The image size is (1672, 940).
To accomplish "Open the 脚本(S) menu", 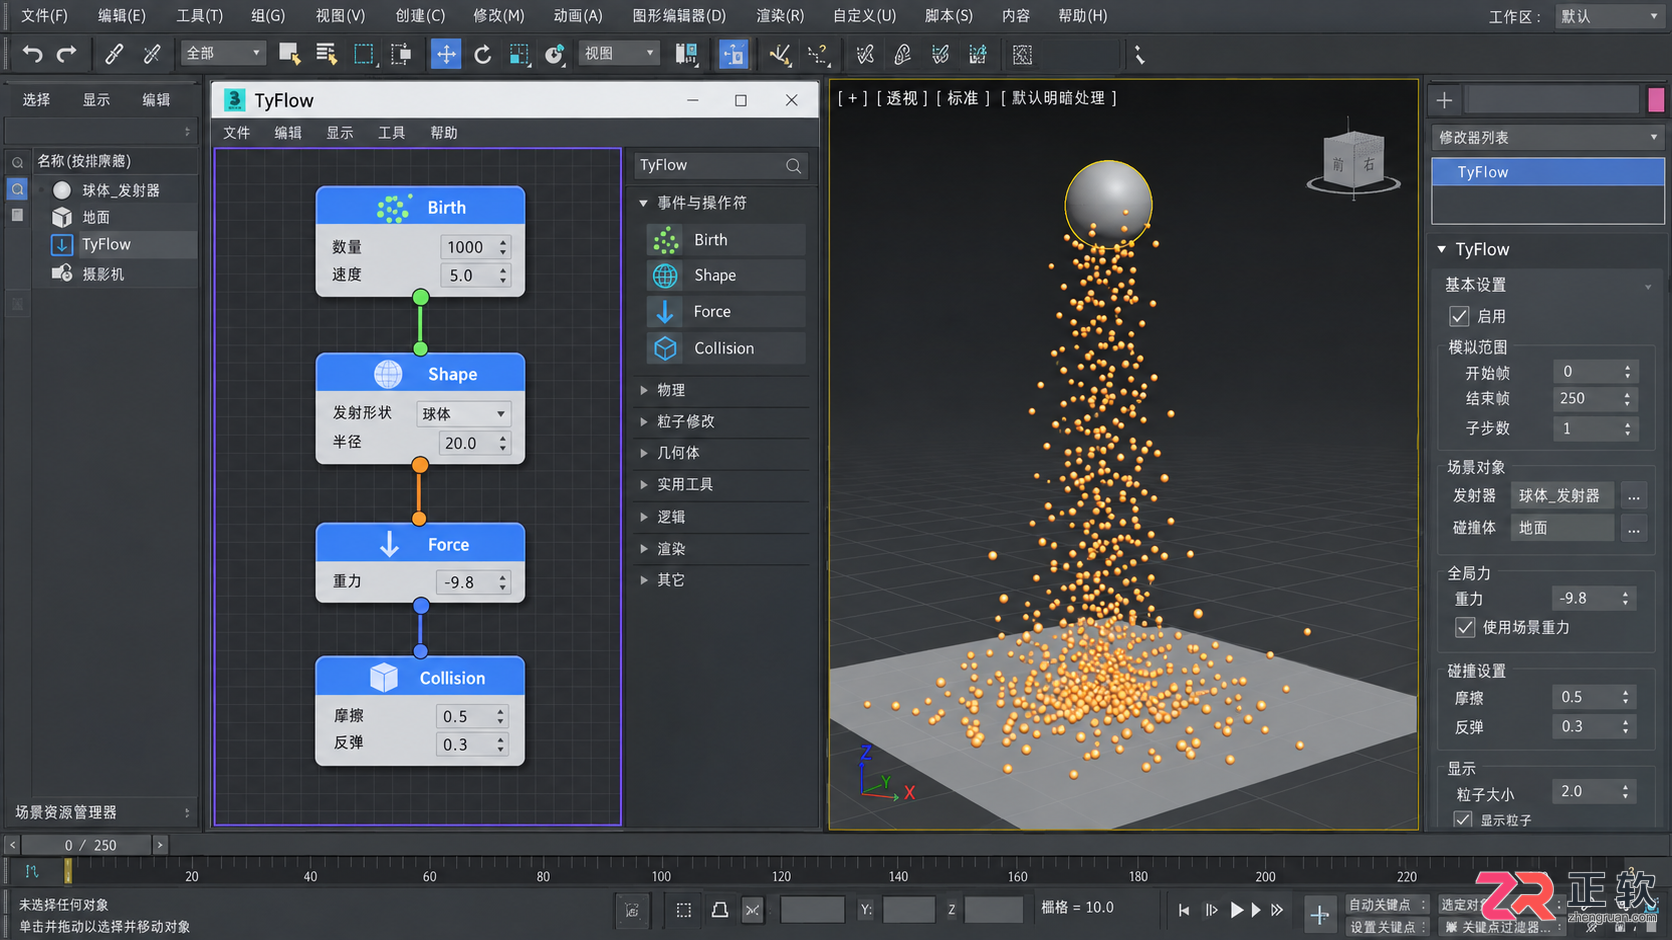I will coord(949,16).
